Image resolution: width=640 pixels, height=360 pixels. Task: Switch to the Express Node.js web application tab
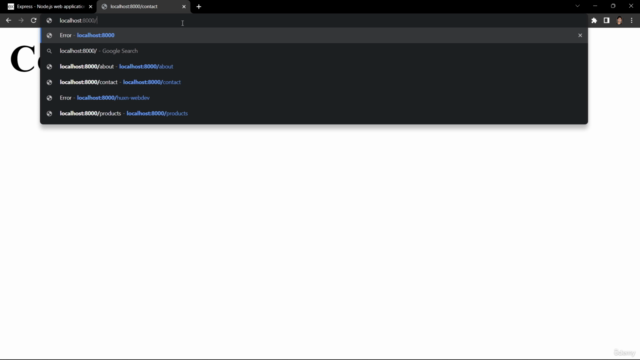click(49, 7)
